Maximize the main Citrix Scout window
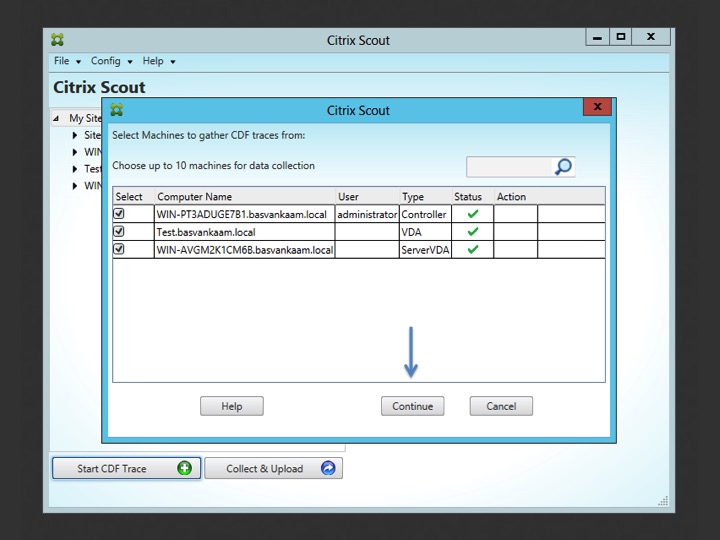The image size is (720, 540). 621,37
